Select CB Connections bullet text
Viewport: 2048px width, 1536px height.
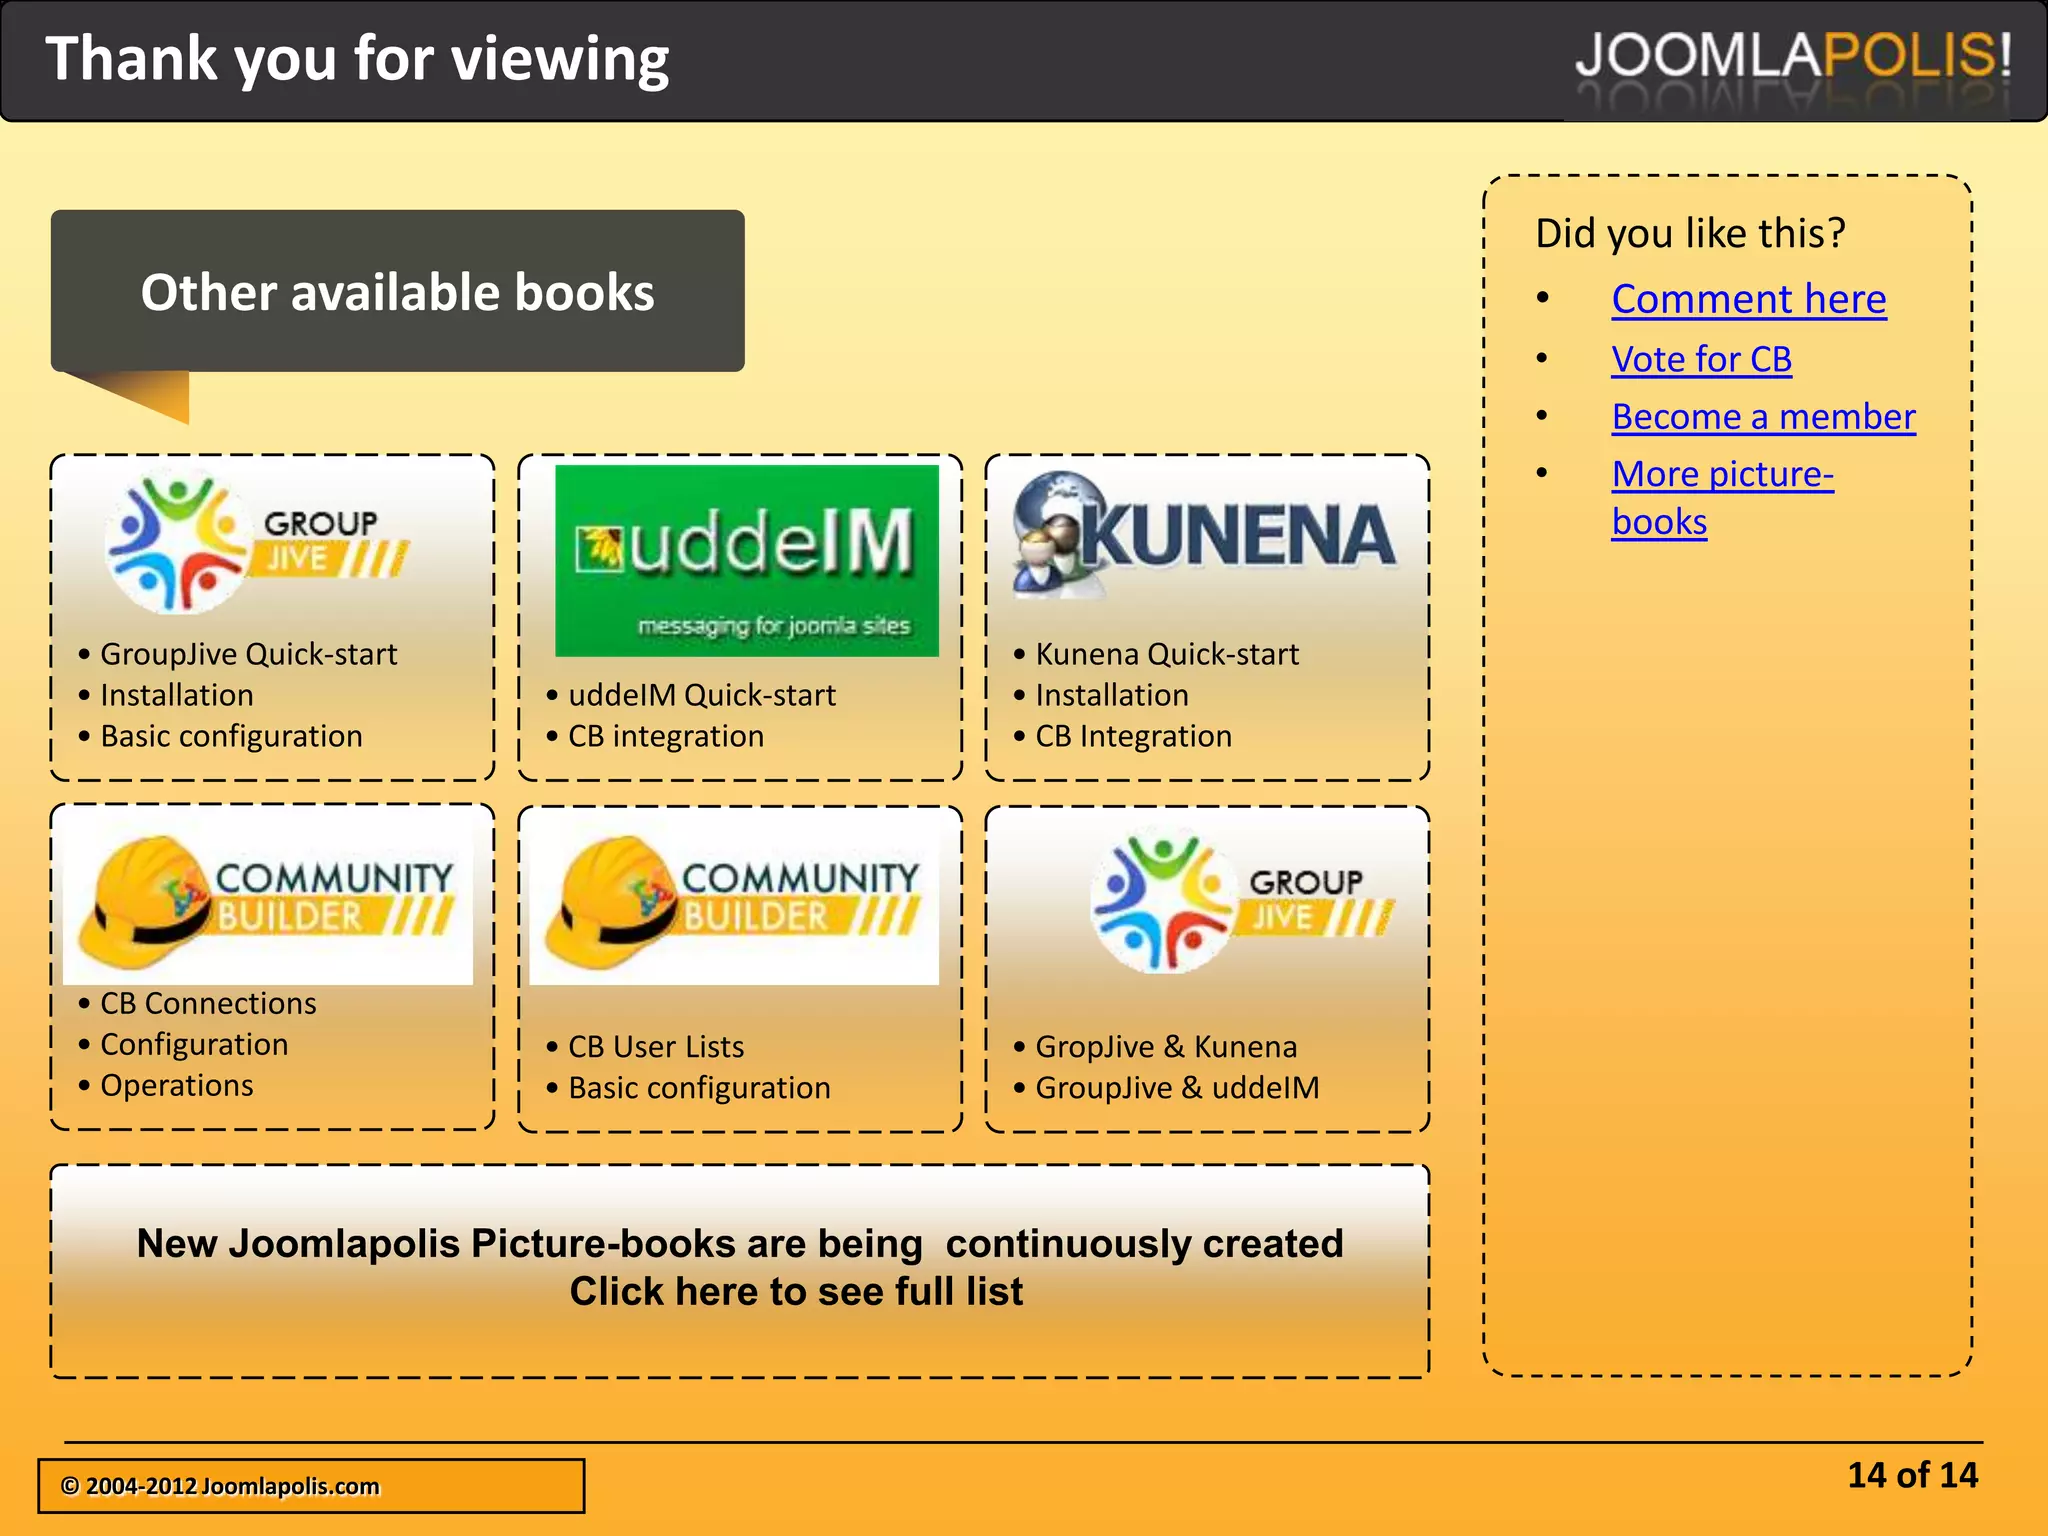click(x=208, y=1003)
